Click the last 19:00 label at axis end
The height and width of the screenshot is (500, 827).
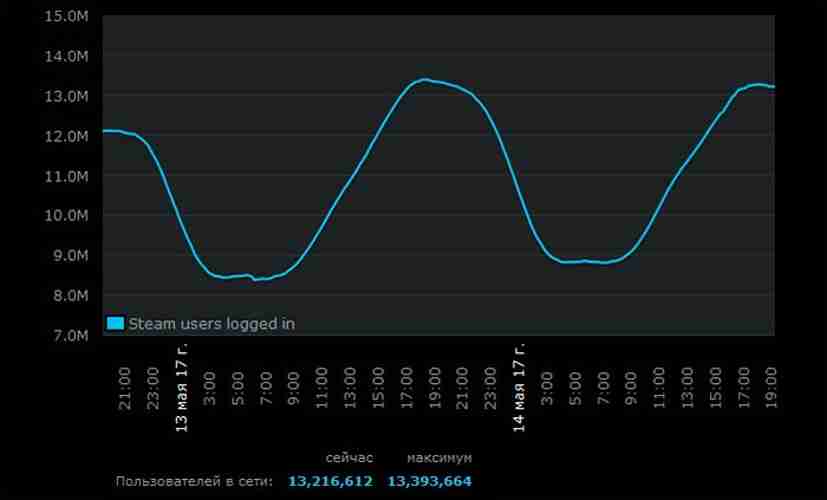click(770, 385)
